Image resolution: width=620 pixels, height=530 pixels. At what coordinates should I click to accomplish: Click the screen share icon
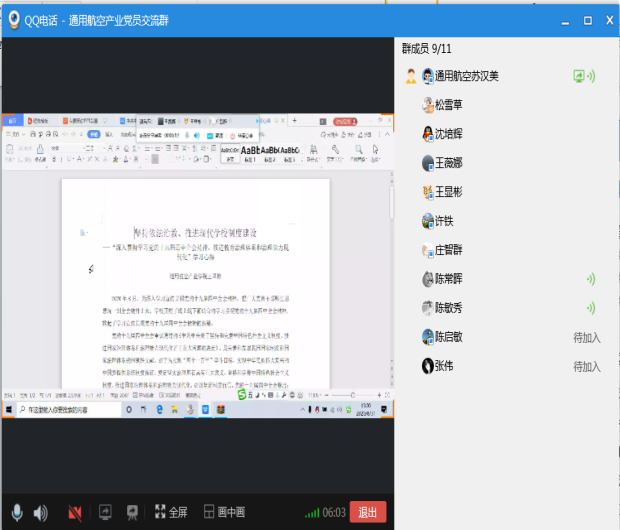coord(103,512)
